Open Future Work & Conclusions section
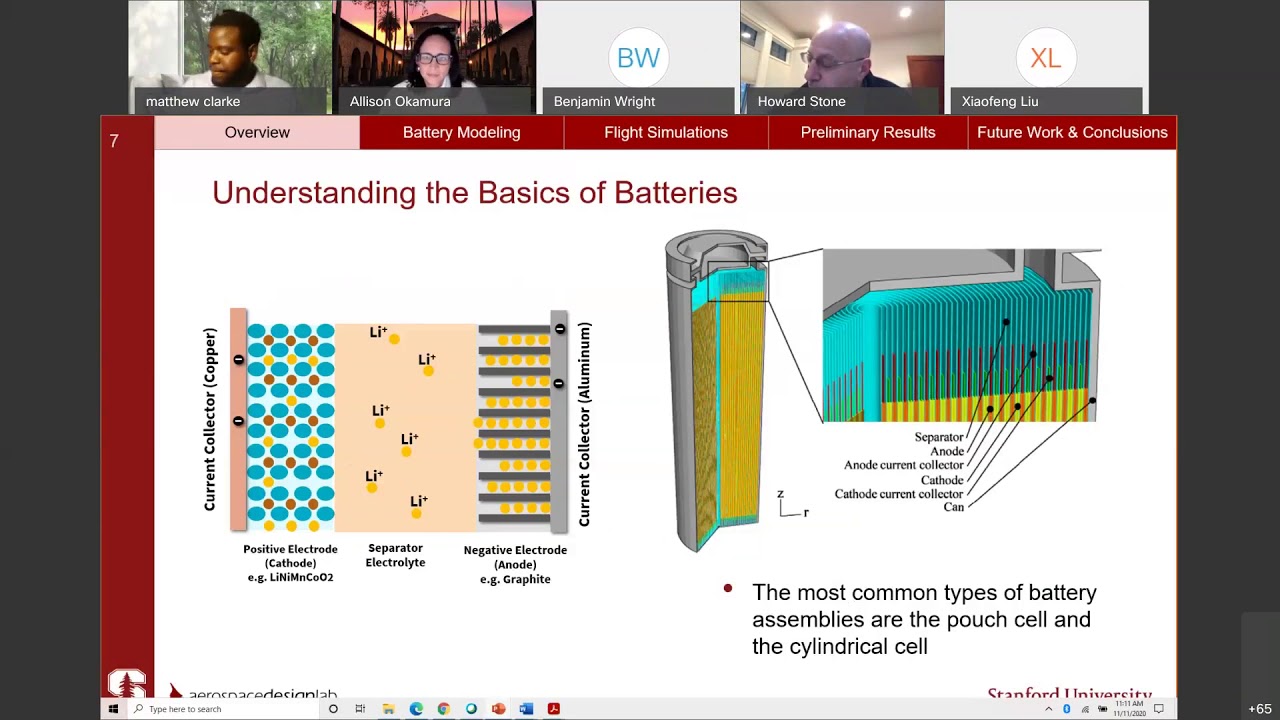This screenshot has width=1280, height=720. [x=1072, y=132]
